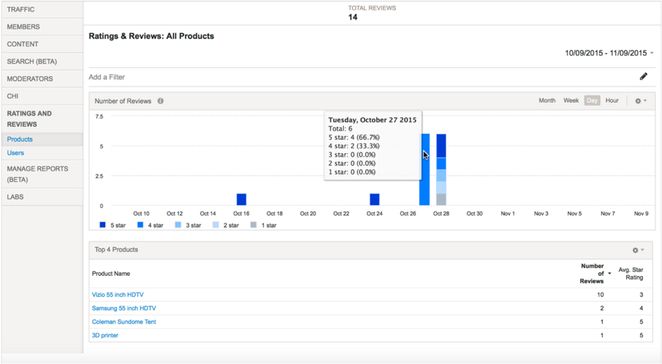The height and width of the screenshot is (364, 662).
Task: Click the Oct 28 stacked bar in chart
Action: (441, 170)
